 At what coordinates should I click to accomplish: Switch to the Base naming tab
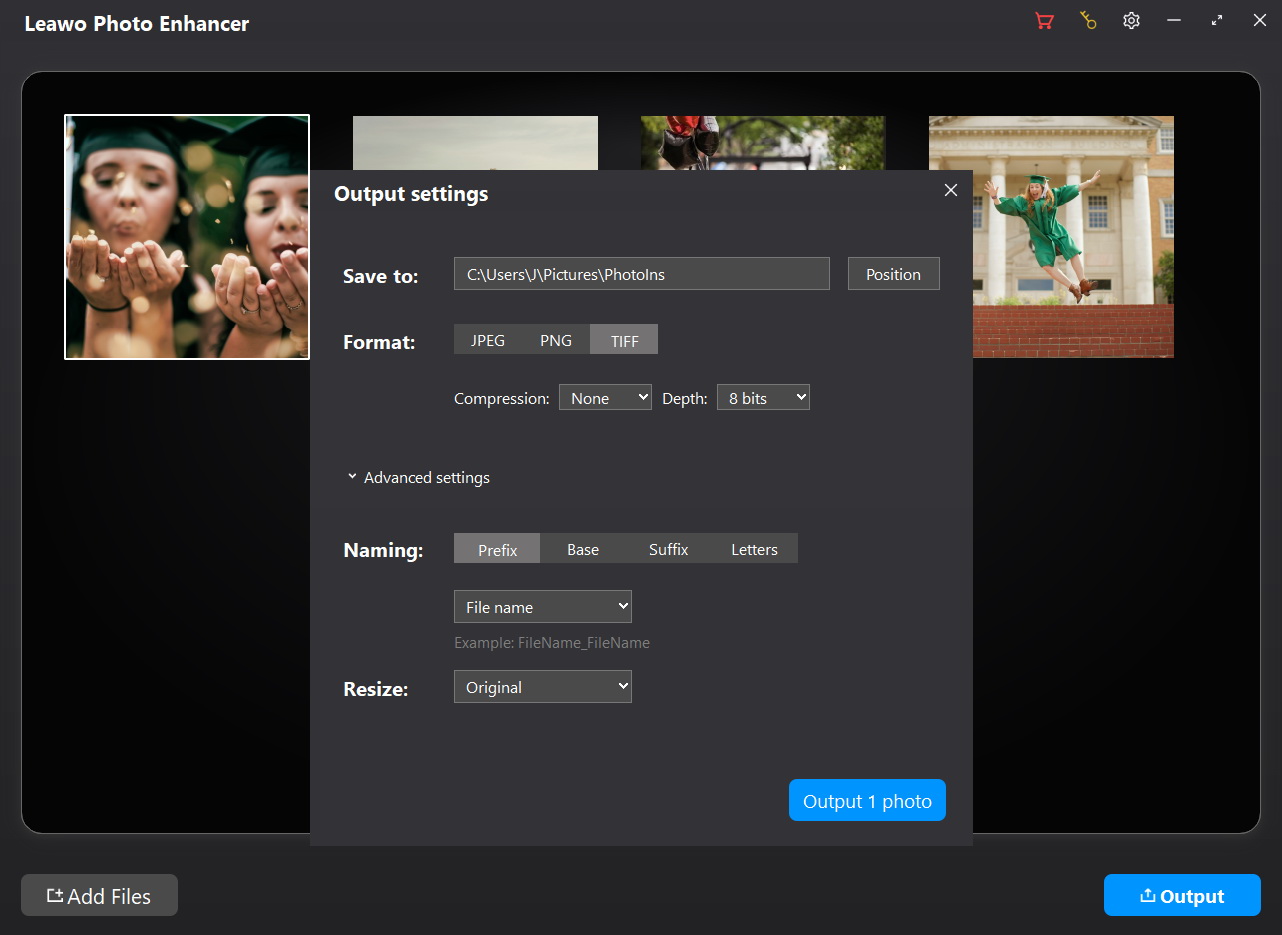click(x=583, y=549)
